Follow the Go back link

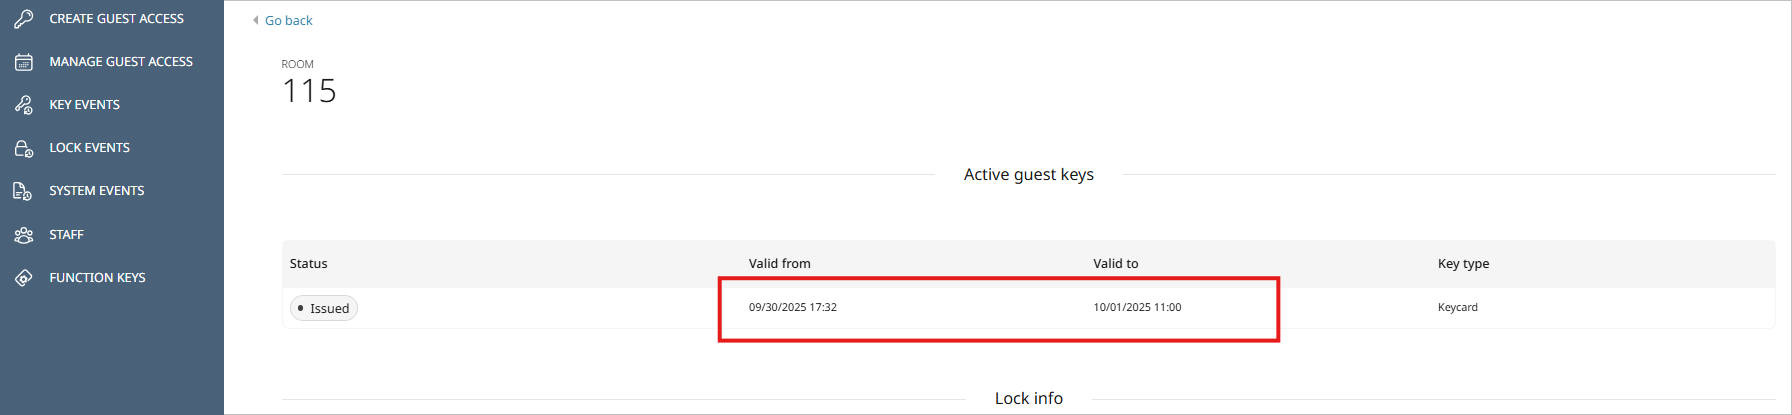[x=289, y=20]
